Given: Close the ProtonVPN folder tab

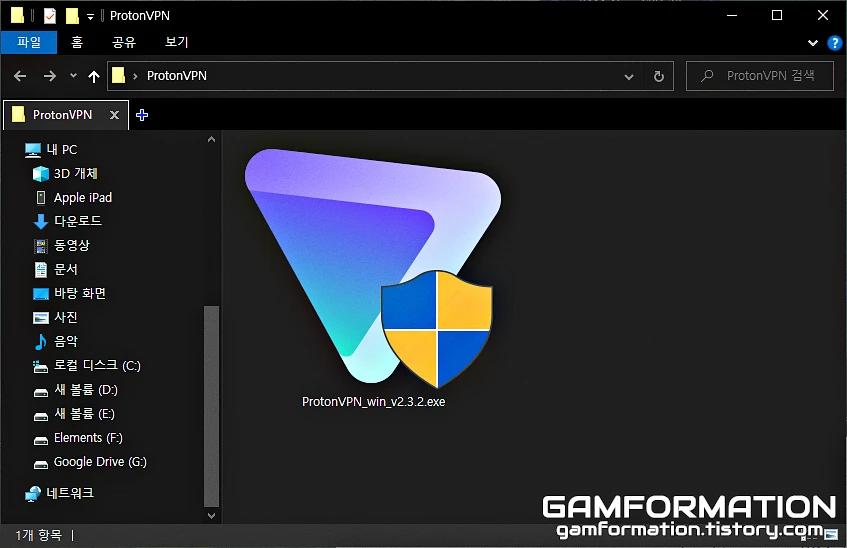Looking at the screenshot, I should [x=114, y=115].
